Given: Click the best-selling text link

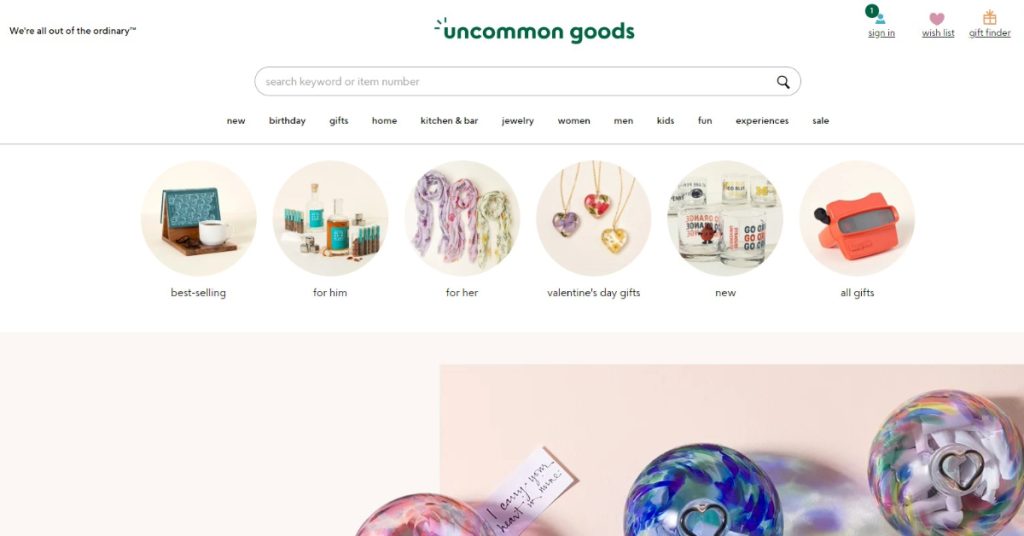Looking at the screenshot, I should coord(199,292).
